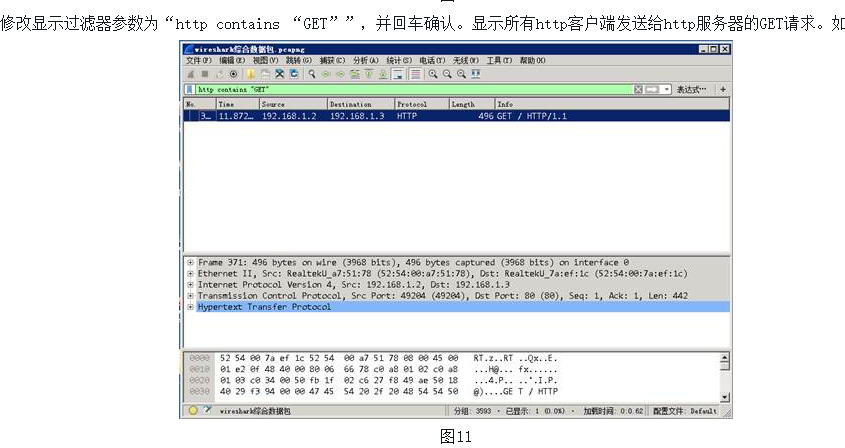Click the close capture file icon
845x448 pixels.
click(280, 74)
